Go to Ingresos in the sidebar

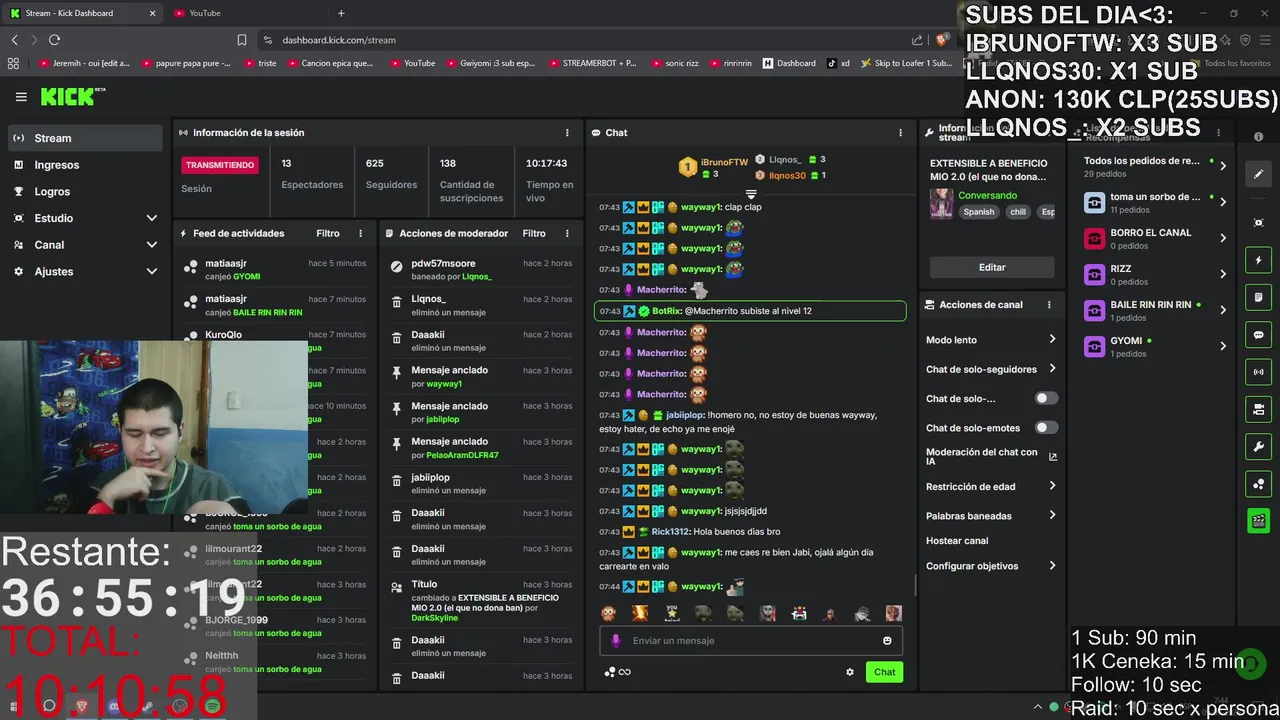click(85, 165)
